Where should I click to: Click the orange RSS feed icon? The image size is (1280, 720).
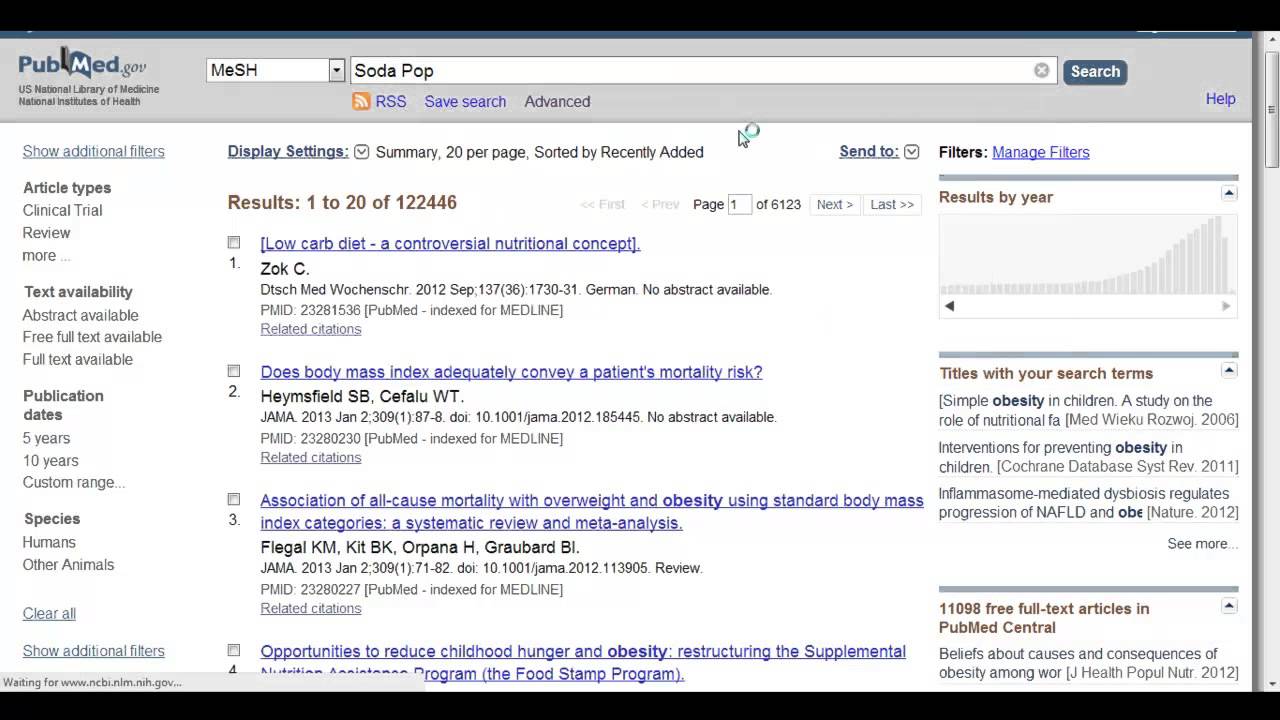point(361,101)
